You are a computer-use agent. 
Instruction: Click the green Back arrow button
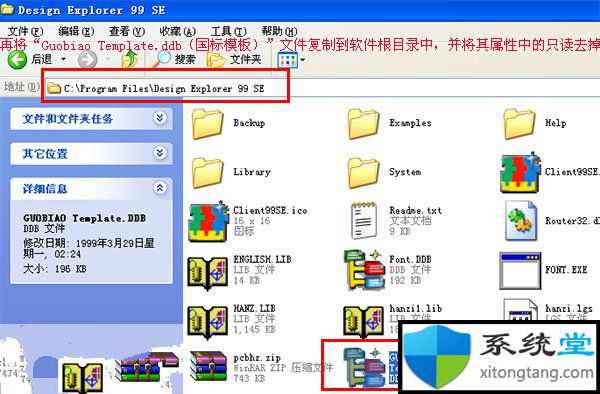[x=17, y=60]
